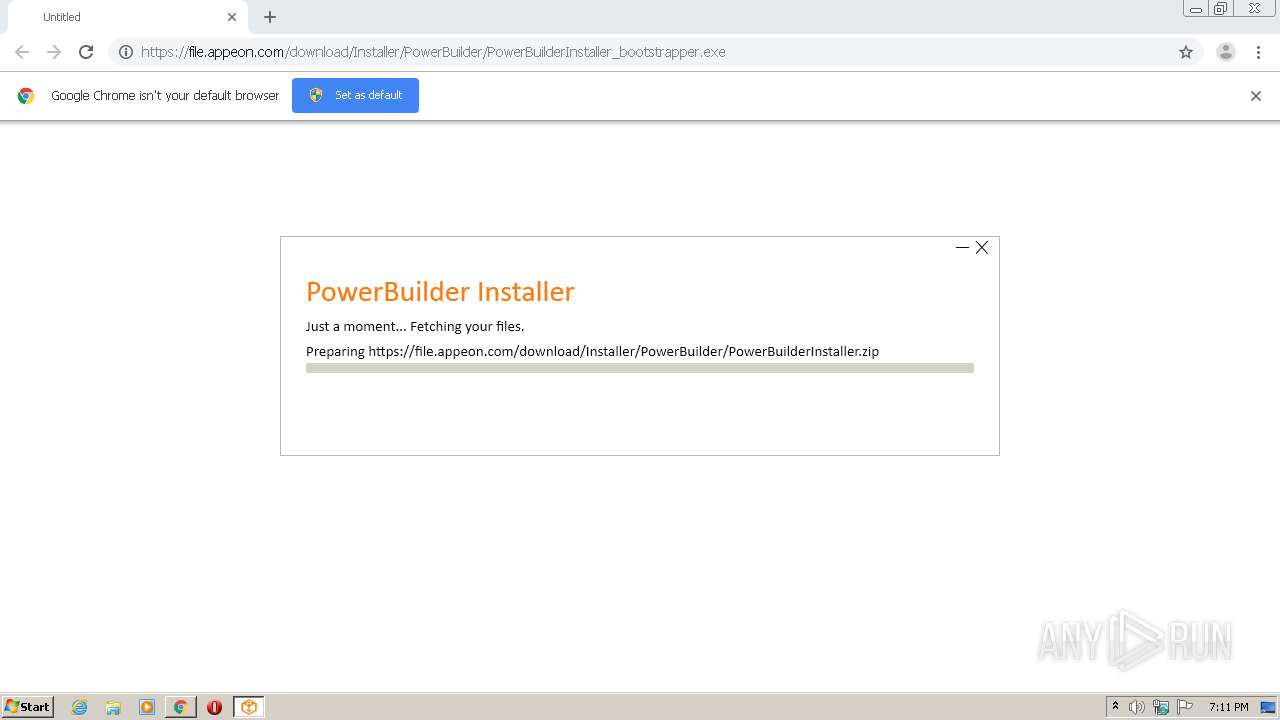
Task: Open the volume control in system tray
Action: click(x=1137, y=707)
